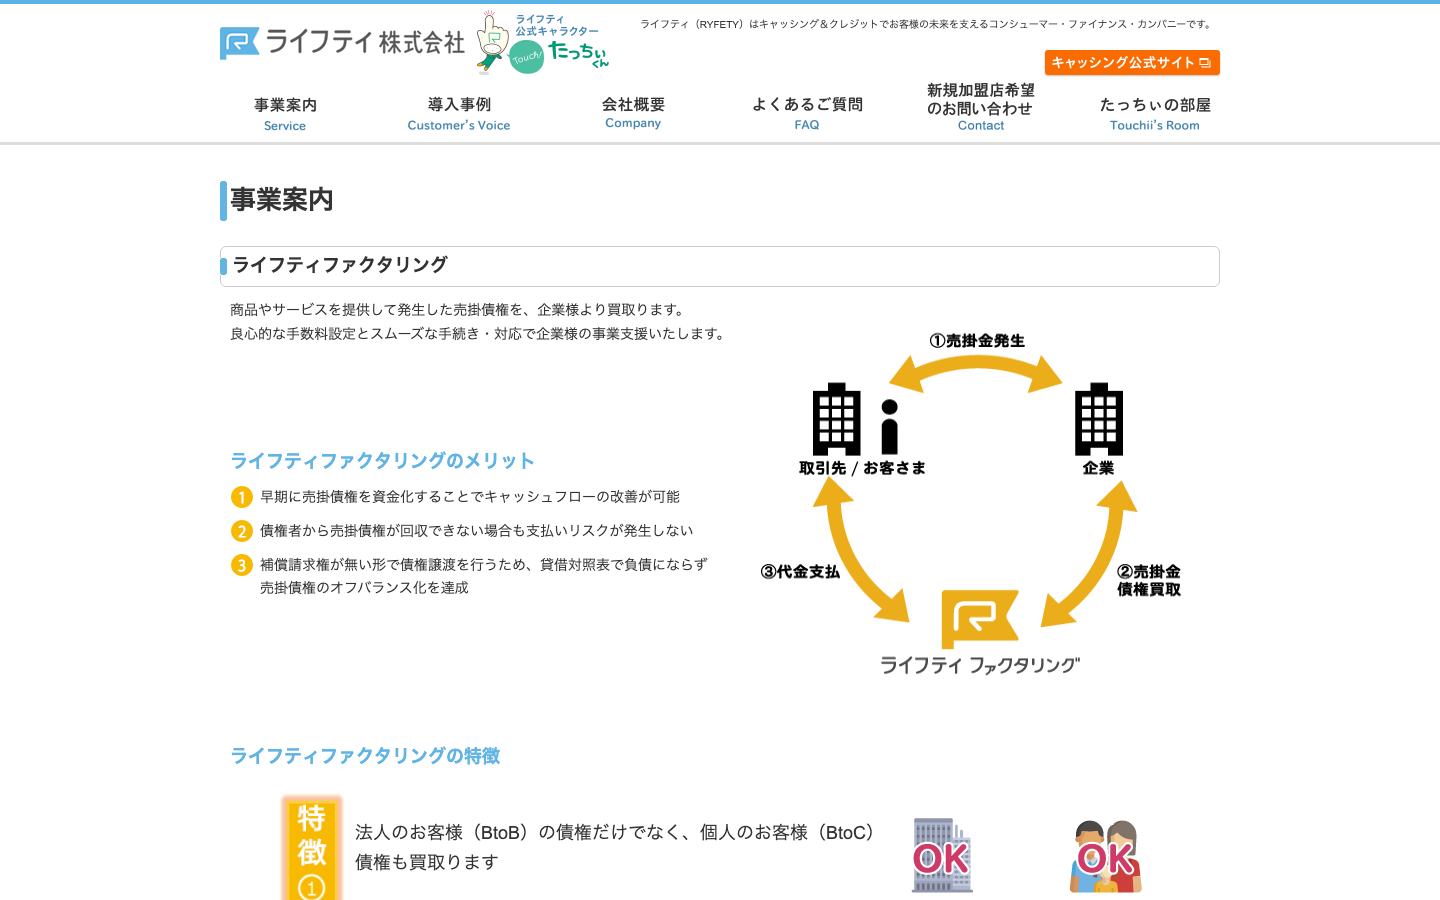Click the 特徴① orange badge
The image size is (1440, 900).
(x=312, y=848)
